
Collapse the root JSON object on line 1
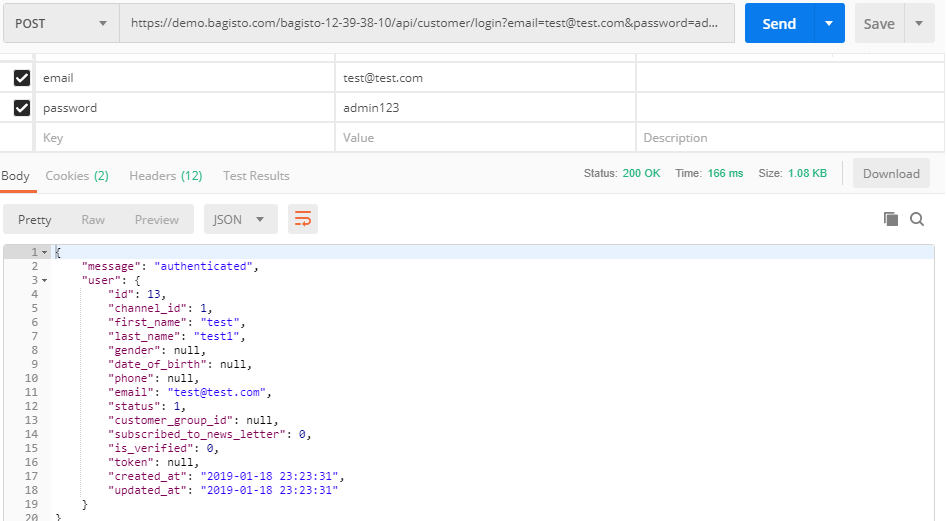44,252
